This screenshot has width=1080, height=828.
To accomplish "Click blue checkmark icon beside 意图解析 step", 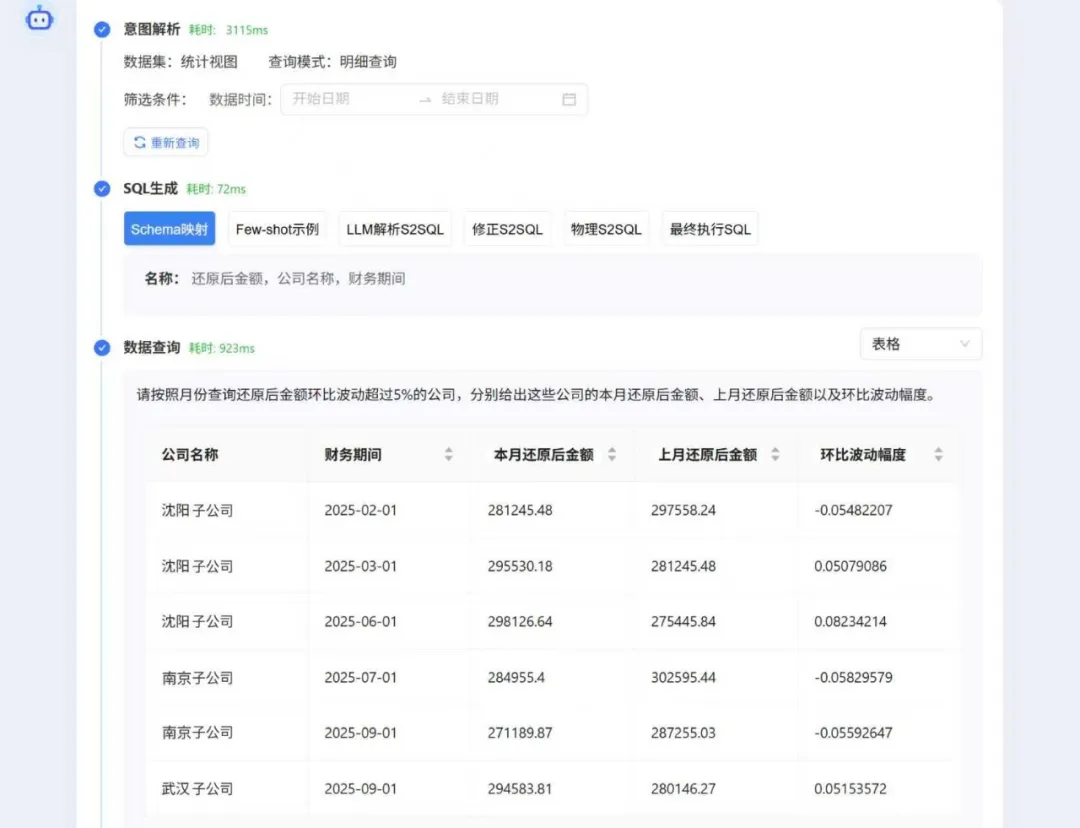I will pyautogui.click(x=101, y=29).
